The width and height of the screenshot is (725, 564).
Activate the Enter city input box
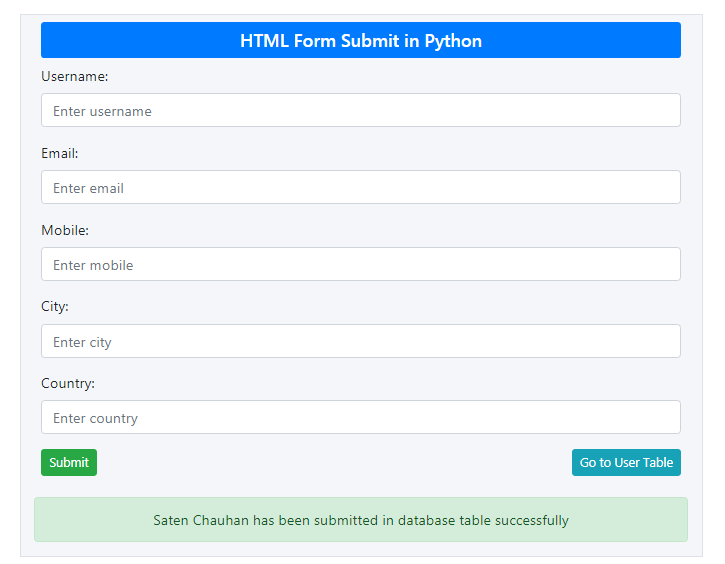tap(361, 341)
